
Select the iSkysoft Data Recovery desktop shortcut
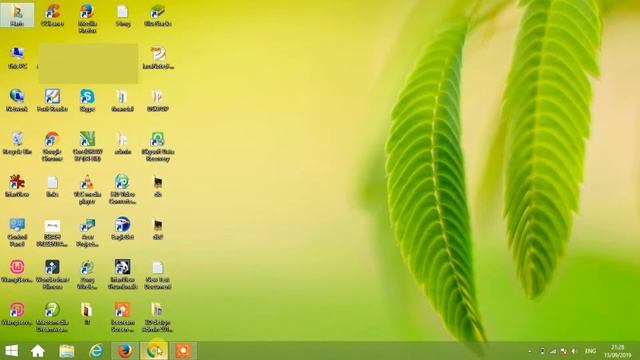coord(158,146)
